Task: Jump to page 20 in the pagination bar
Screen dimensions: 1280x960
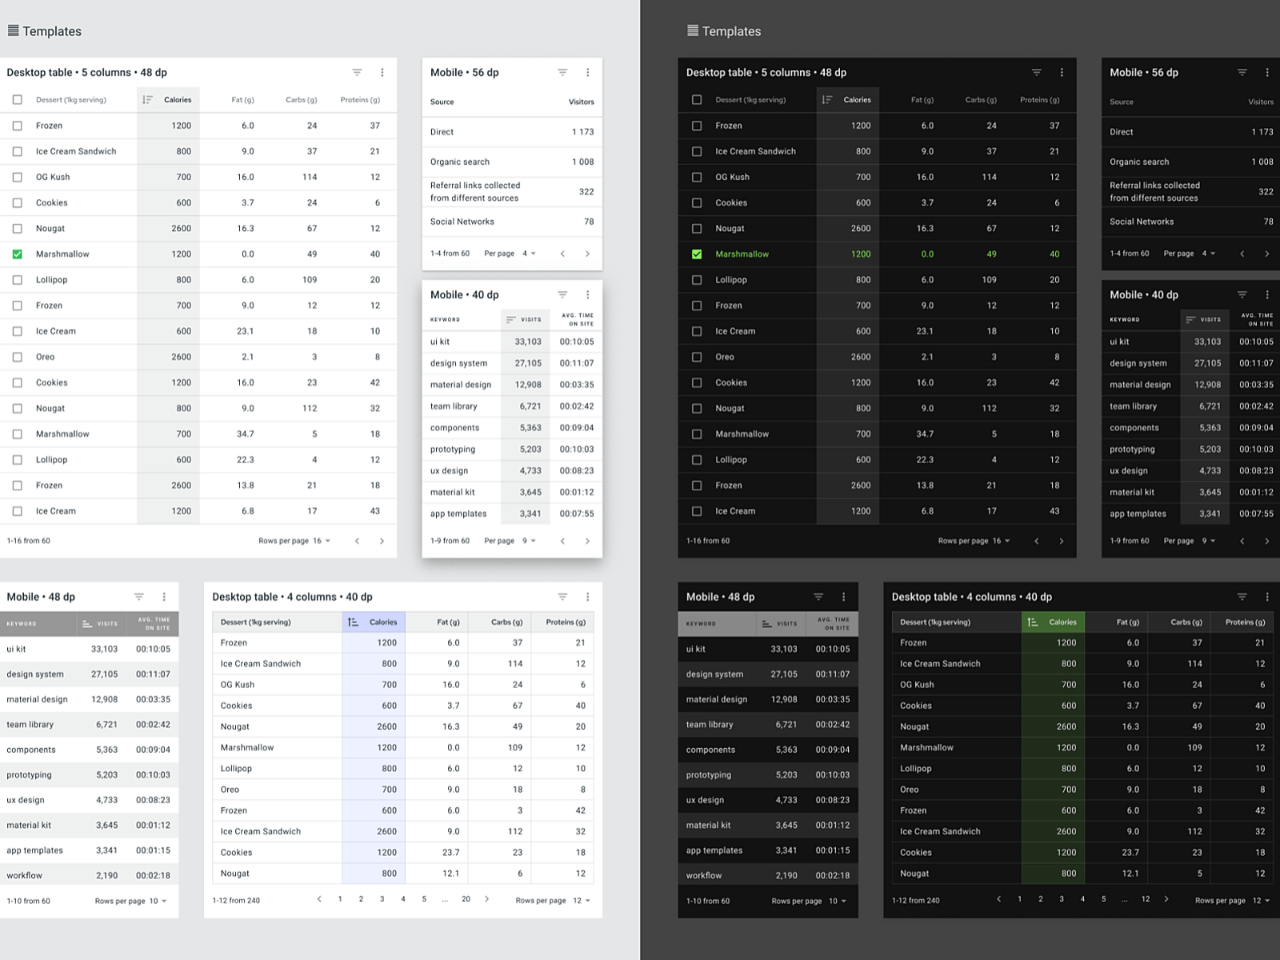Action: pyautogui.click(x=464, y=899)
